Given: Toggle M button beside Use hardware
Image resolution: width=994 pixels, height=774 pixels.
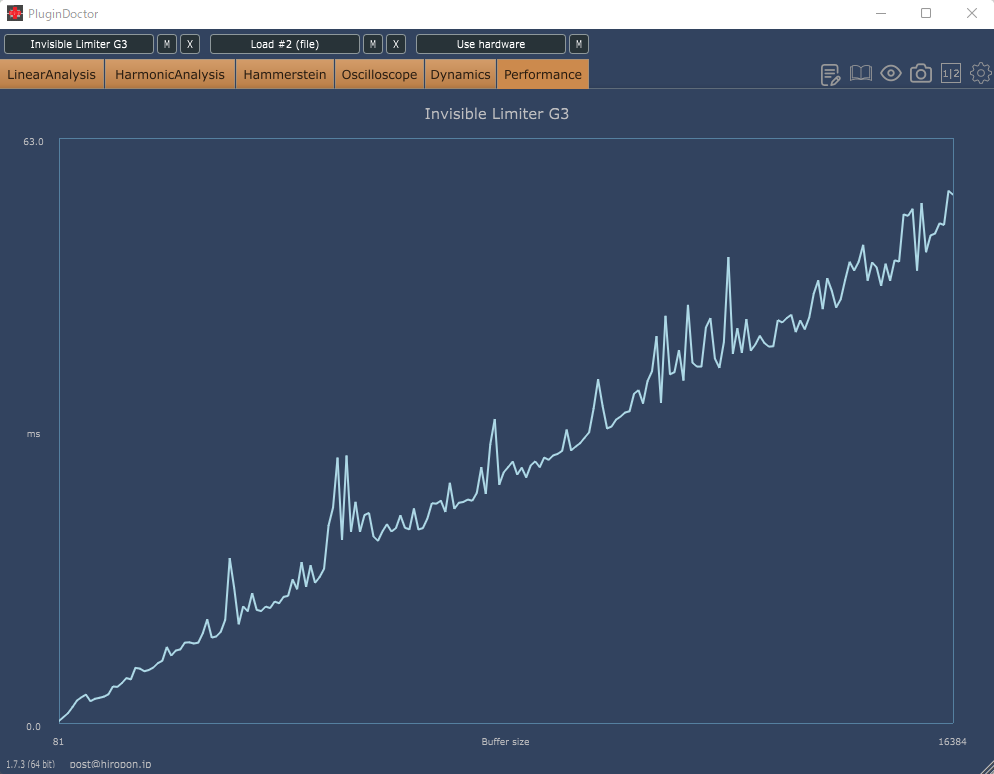Looking at the screenshot, I should [x=579, y=44].
